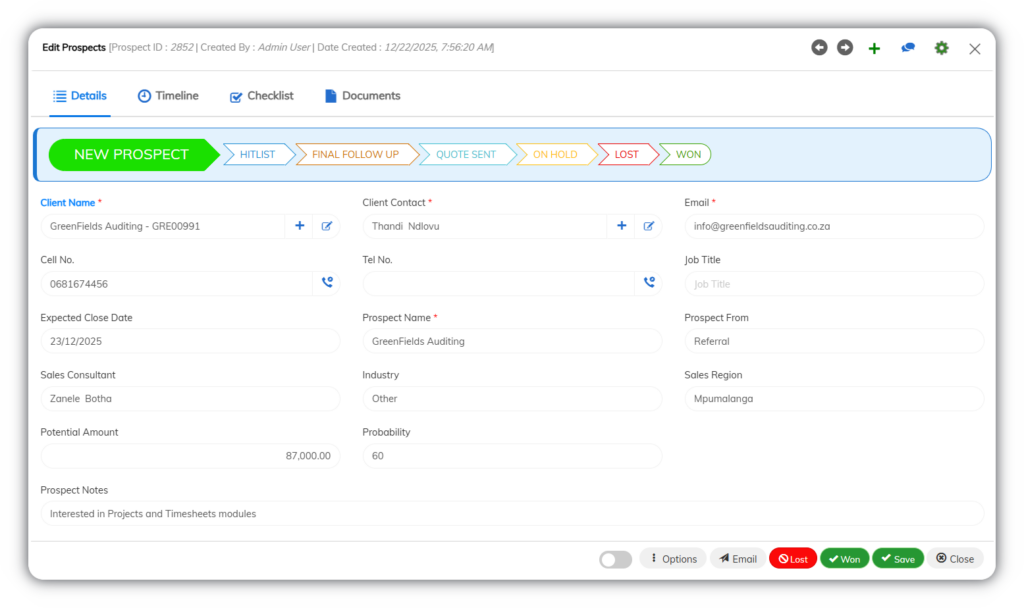1024x608 pixels.
Task: Set stage to ON HOLD
Action: [555, 155]
